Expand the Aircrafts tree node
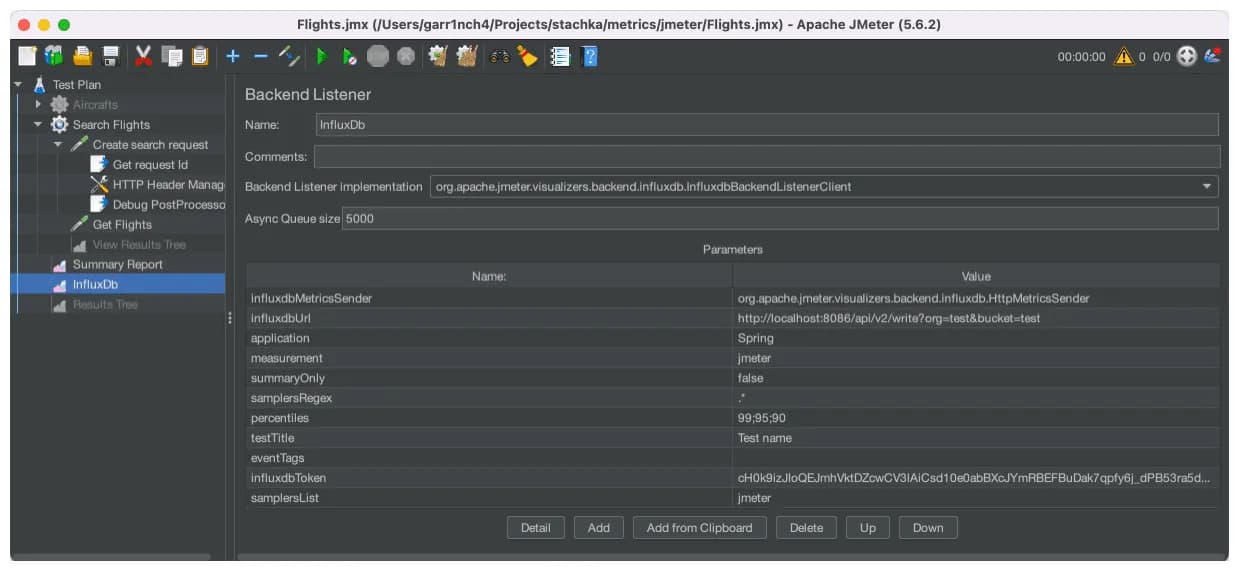 [x=38, y=105]
